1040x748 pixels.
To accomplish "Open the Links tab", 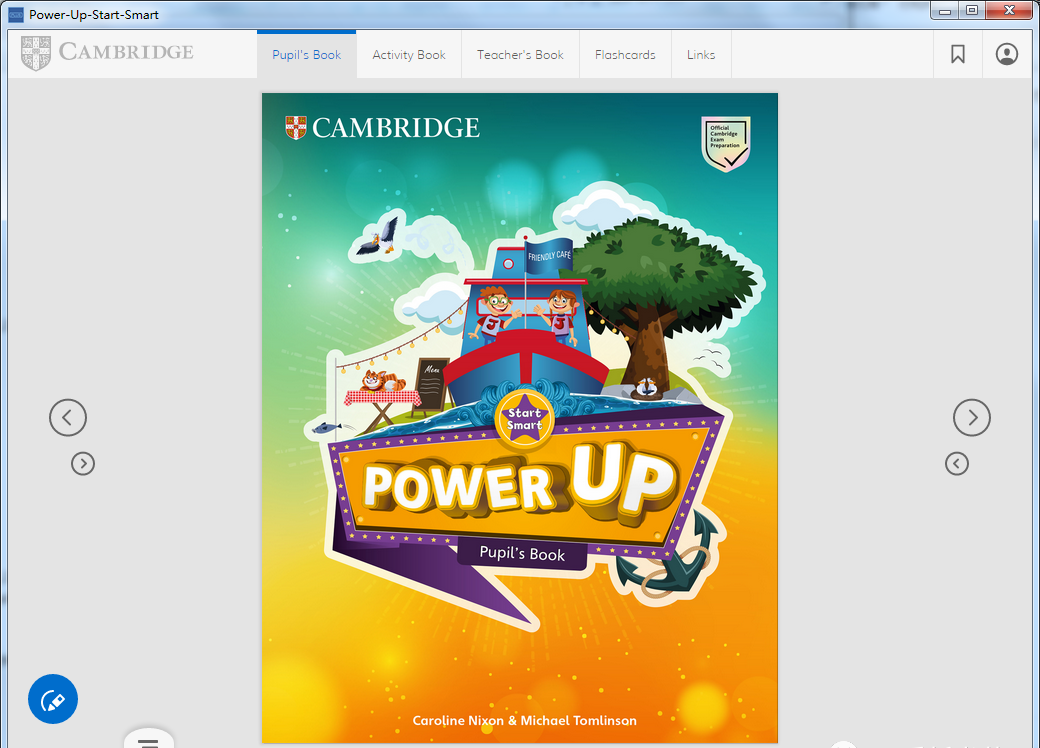I will click(x=701, y=54).
